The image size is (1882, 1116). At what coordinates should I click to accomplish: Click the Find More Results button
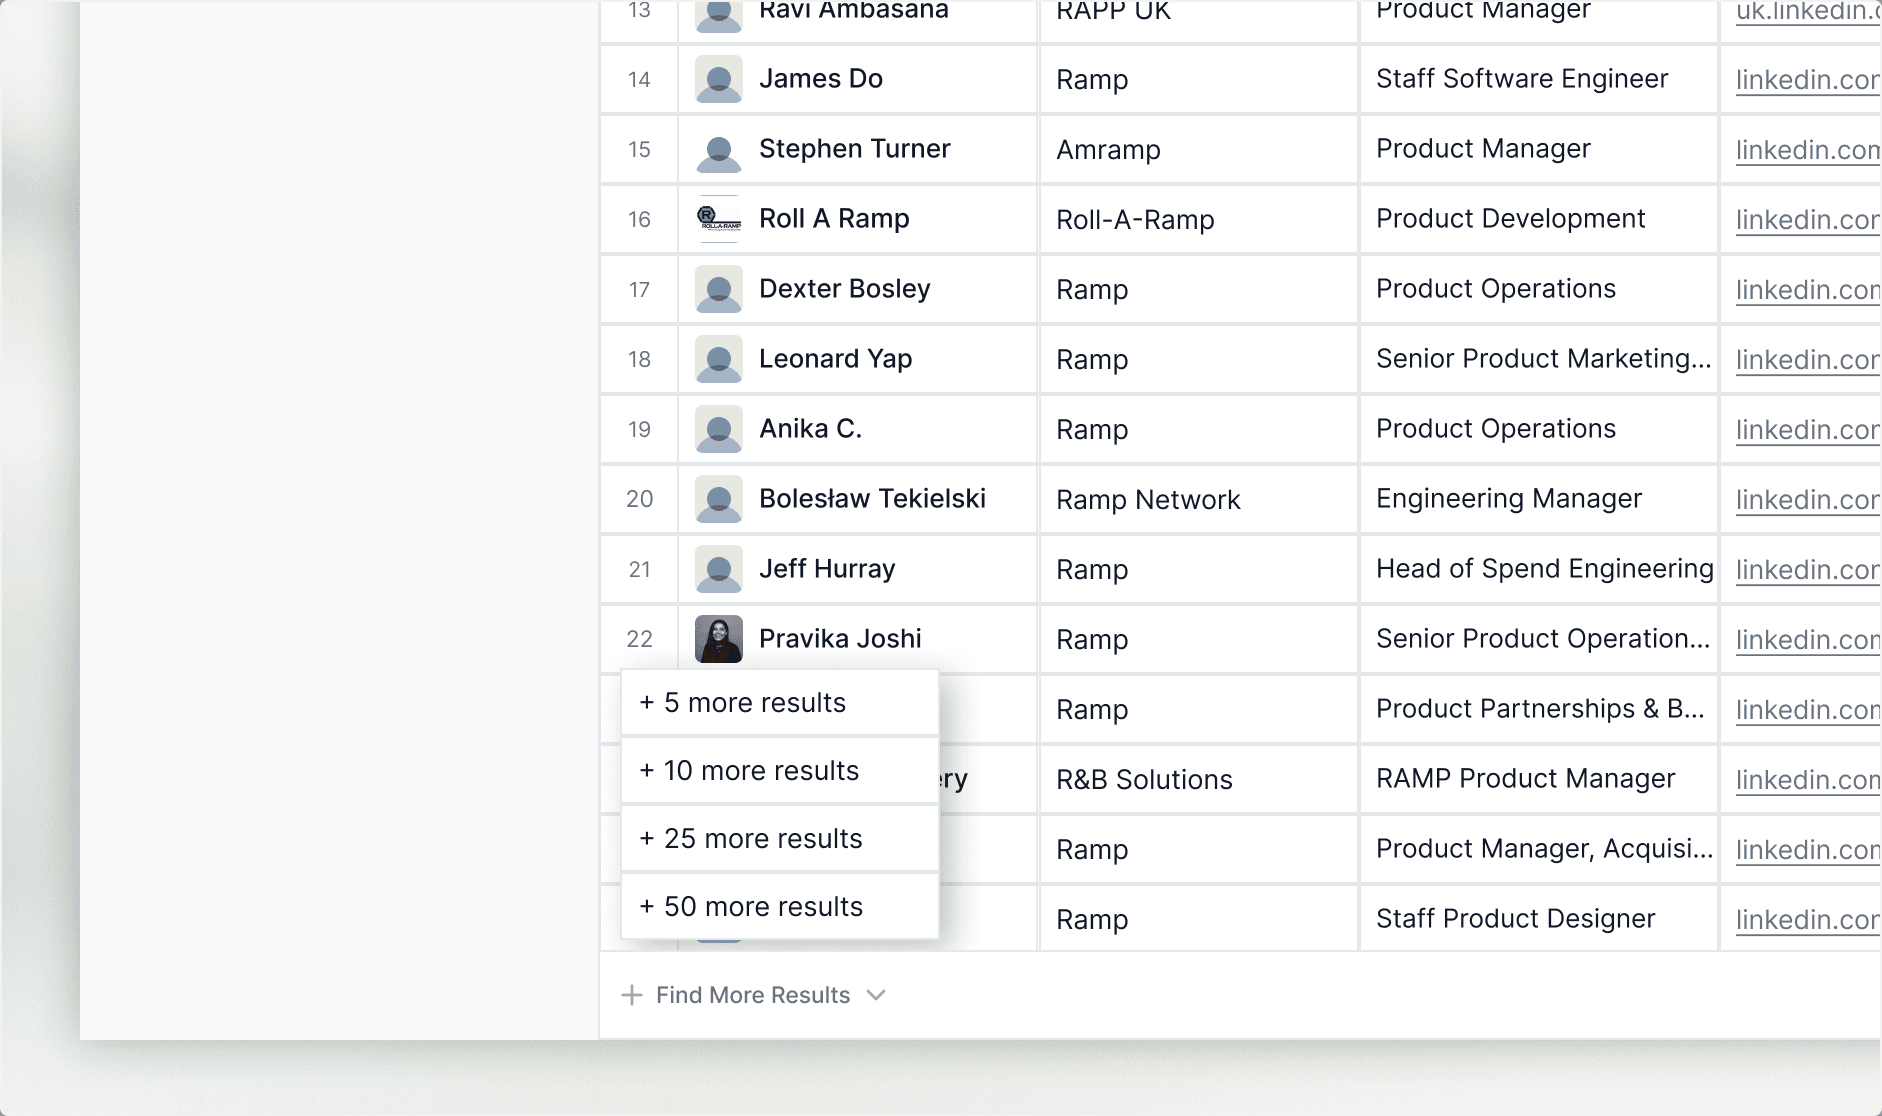click(753, 995)
